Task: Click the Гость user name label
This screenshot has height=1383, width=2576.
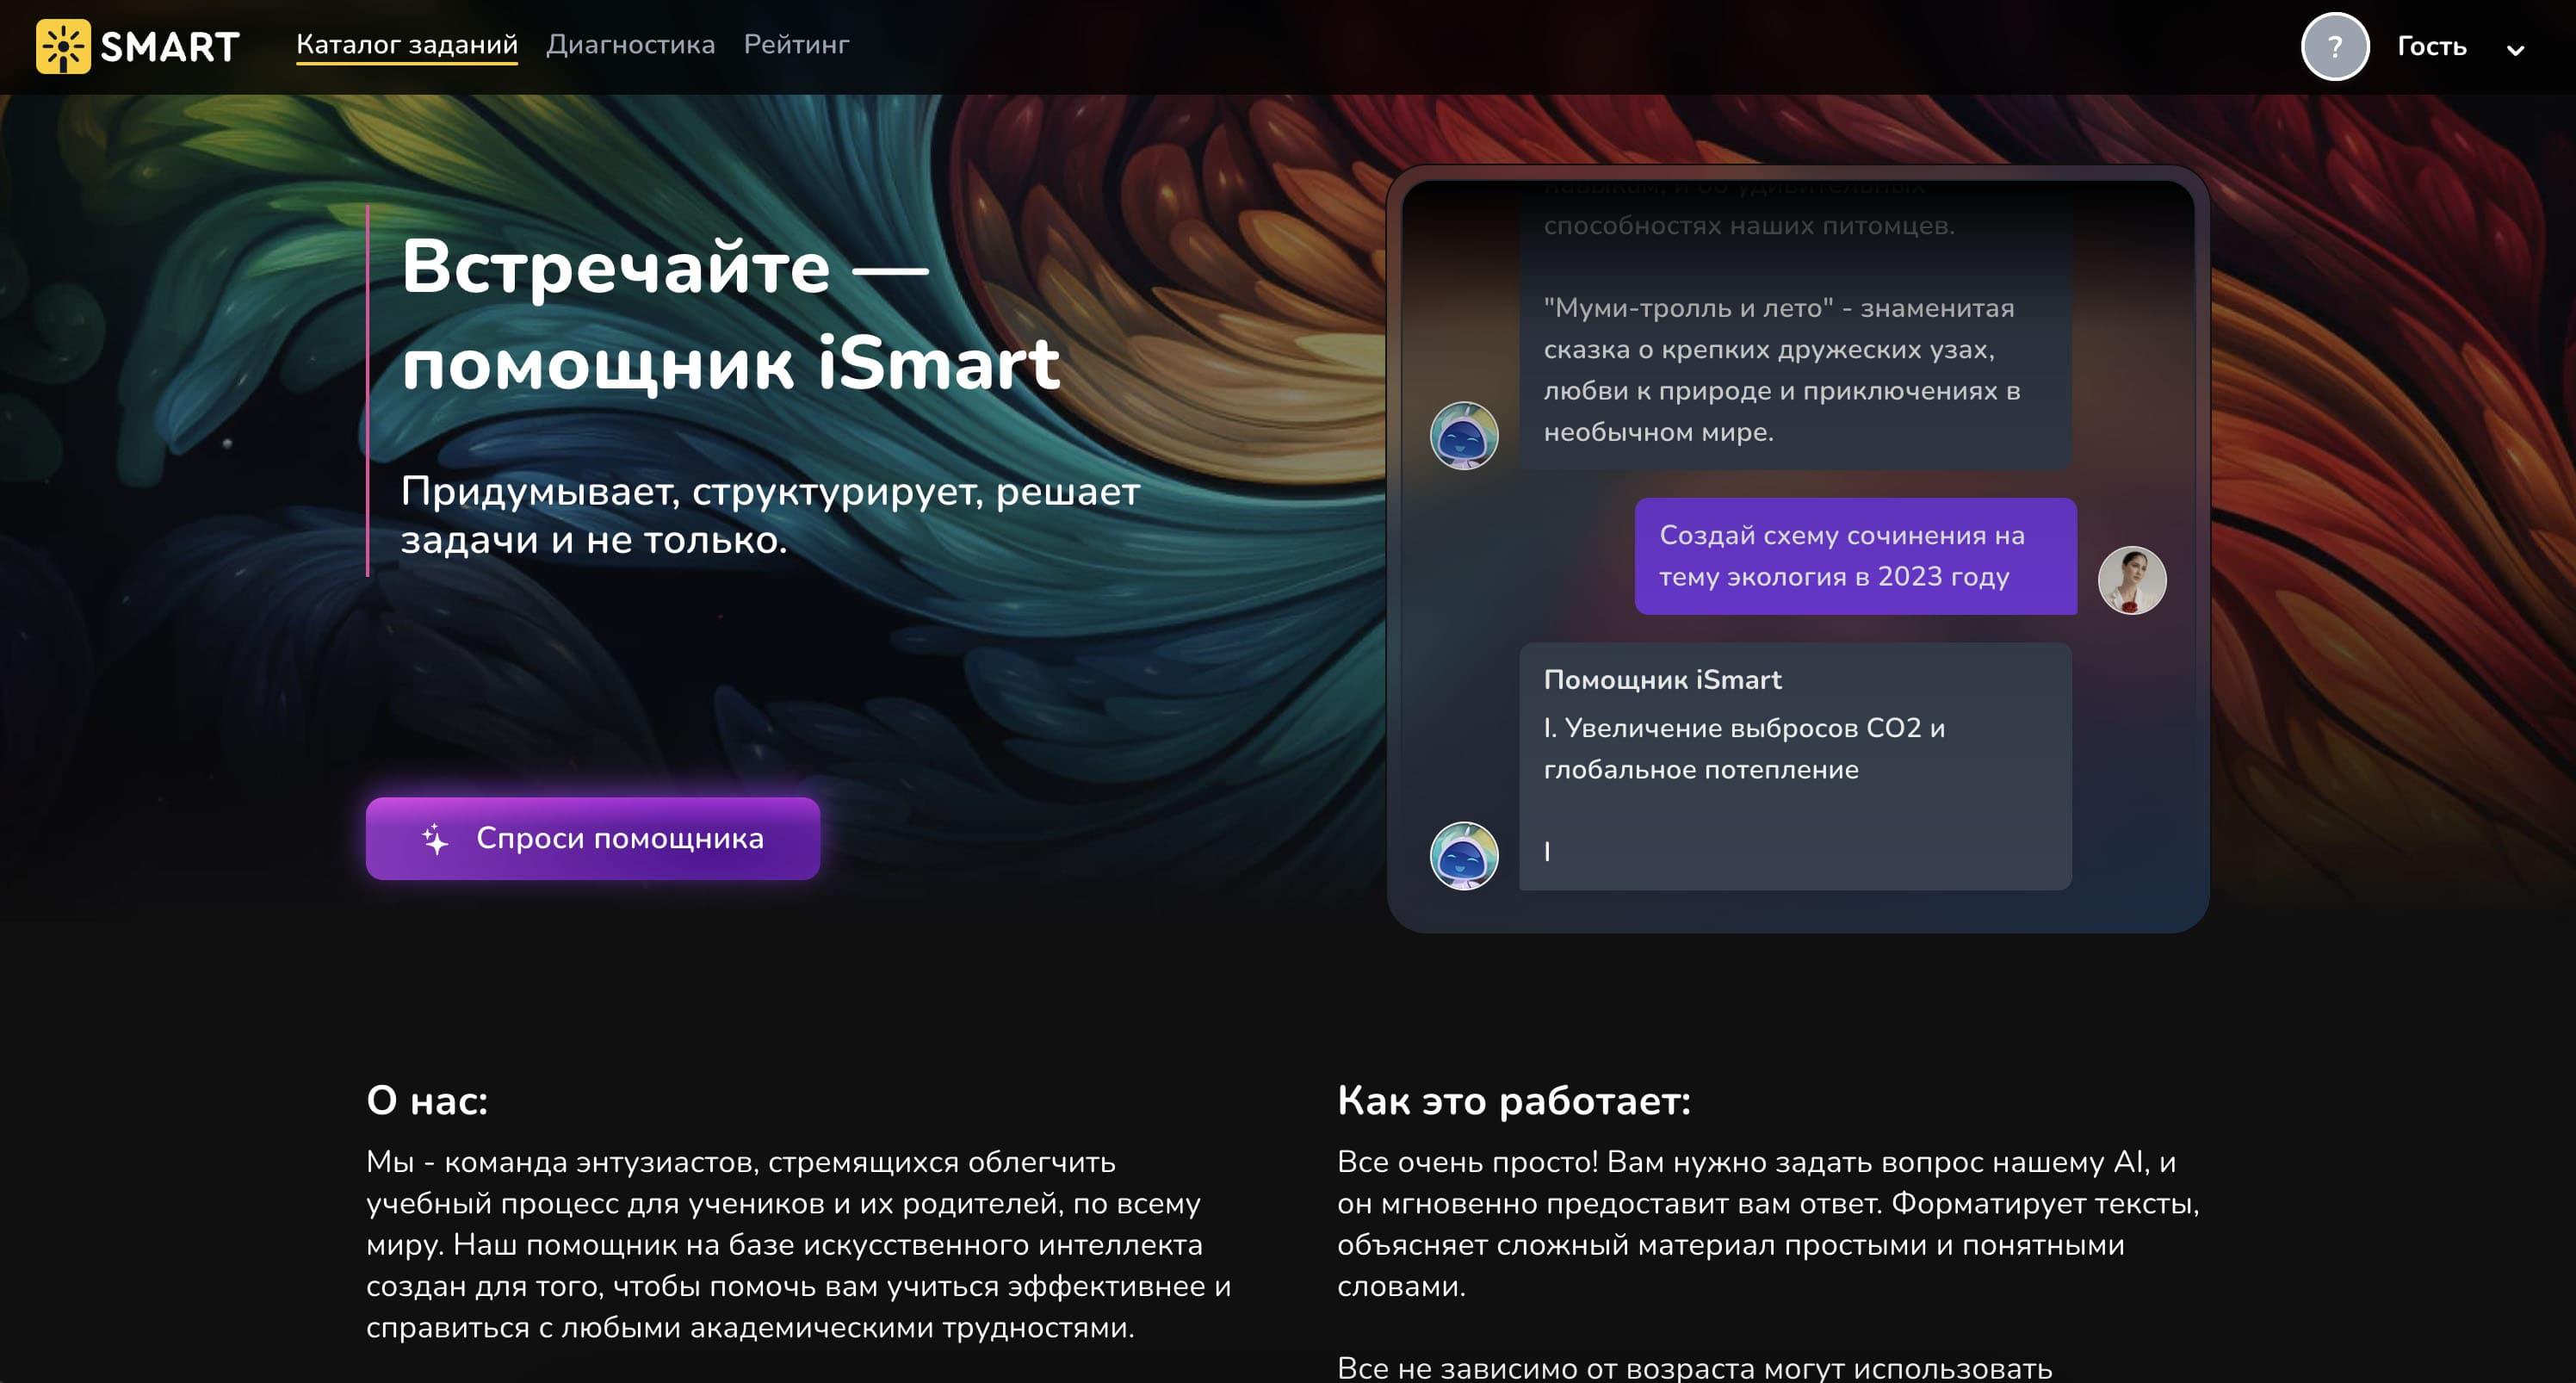Action: coord(2431,46)
